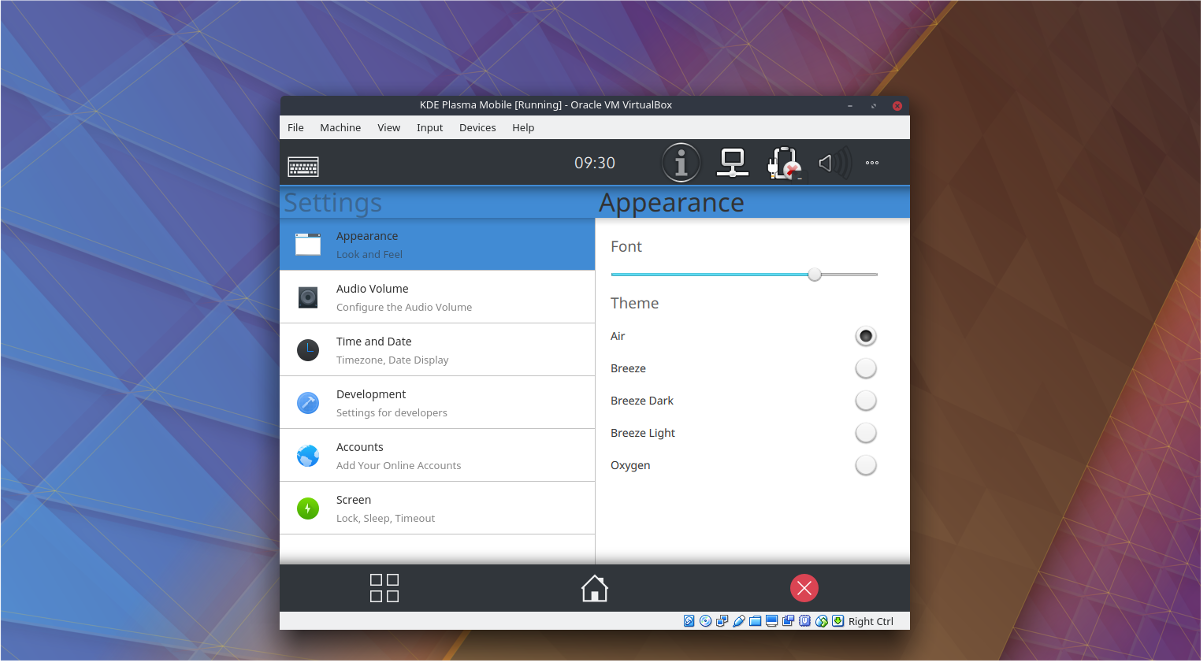Click the 'Lock, Sleep, Timeout' subtitle

[386, 518]
